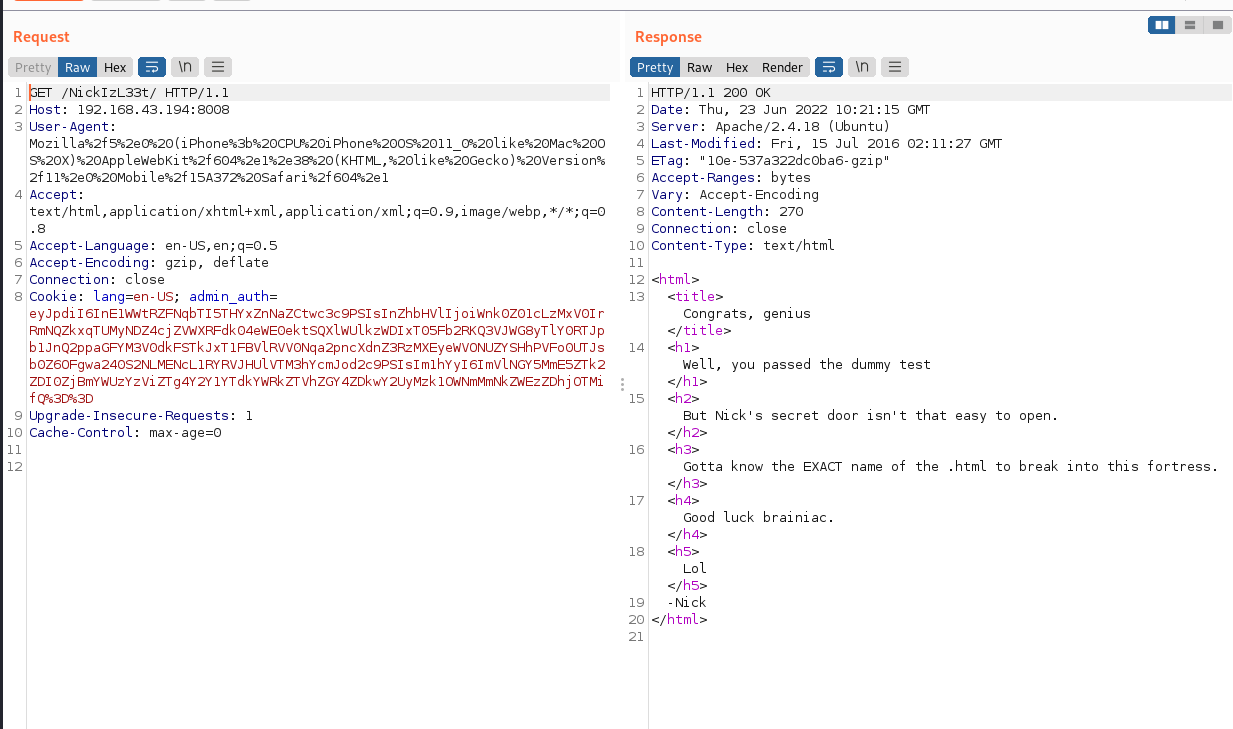Open the Render tab for the Response
The image size is (1233, 729).
coord(782,67)
